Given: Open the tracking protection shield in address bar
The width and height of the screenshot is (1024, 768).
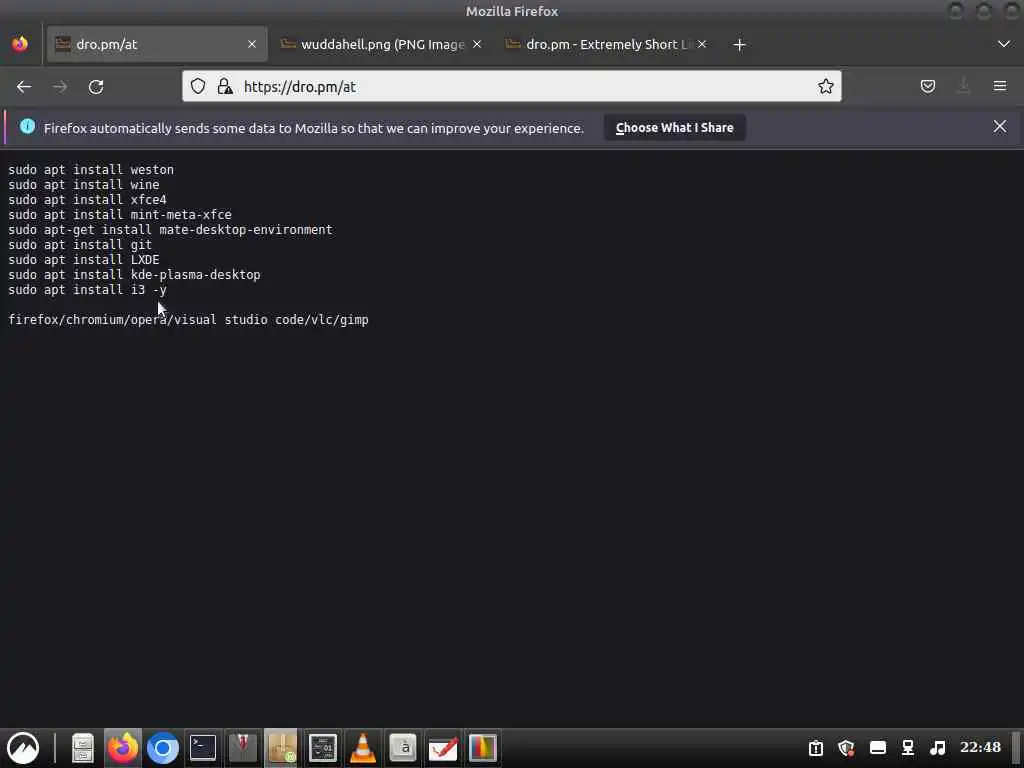Looking at the screenshot, I should 198,86.
